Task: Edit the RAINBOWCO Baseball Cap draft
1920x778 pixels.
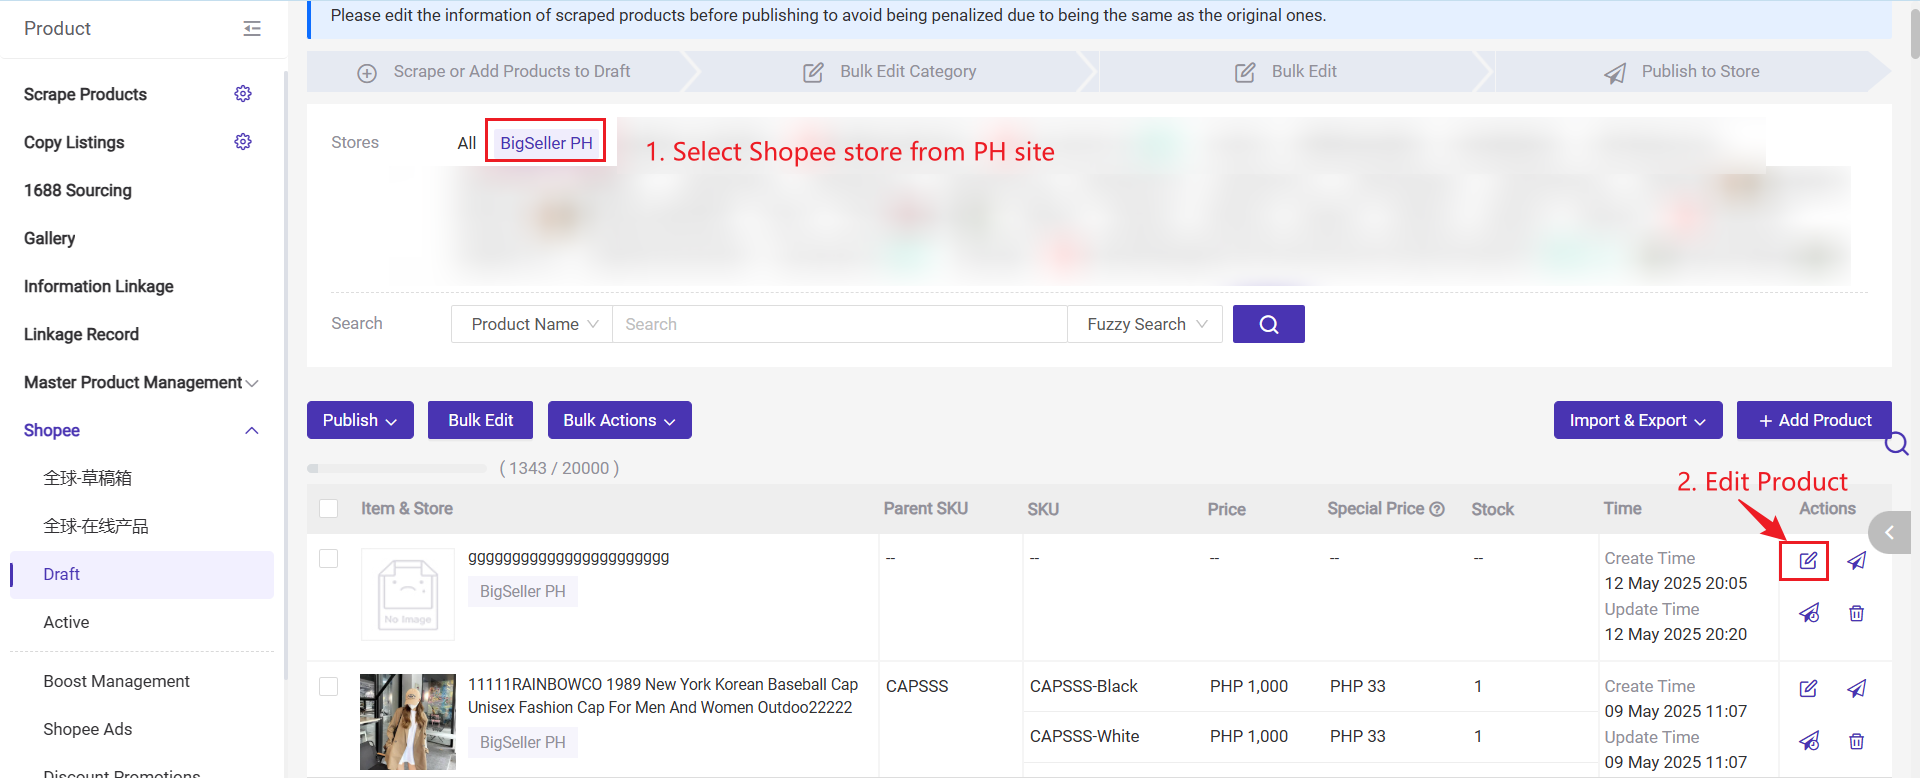Action: pos(1808,689)
